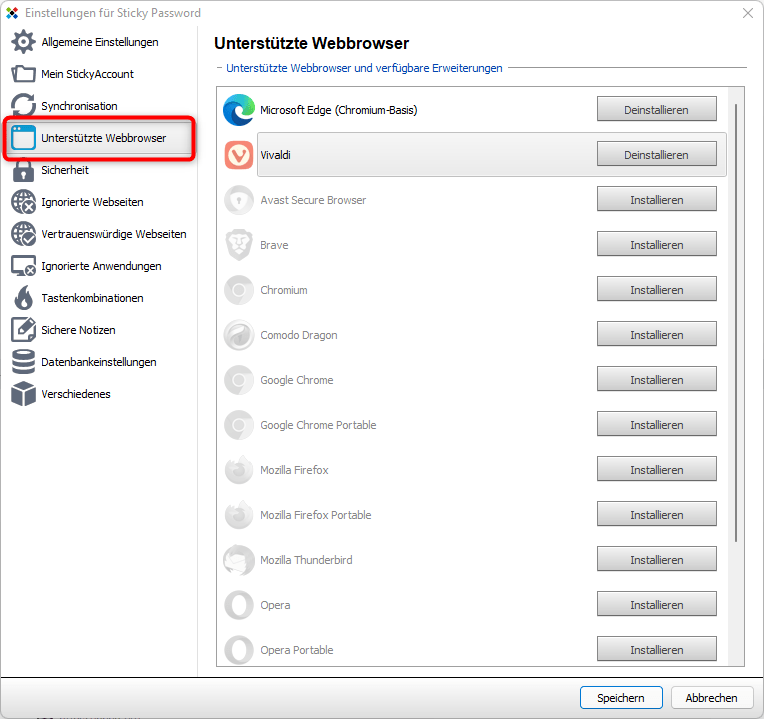The height and width of the screenshot is (719, 764).
Task: Click the Speichern button
Action: pos(621,698)
